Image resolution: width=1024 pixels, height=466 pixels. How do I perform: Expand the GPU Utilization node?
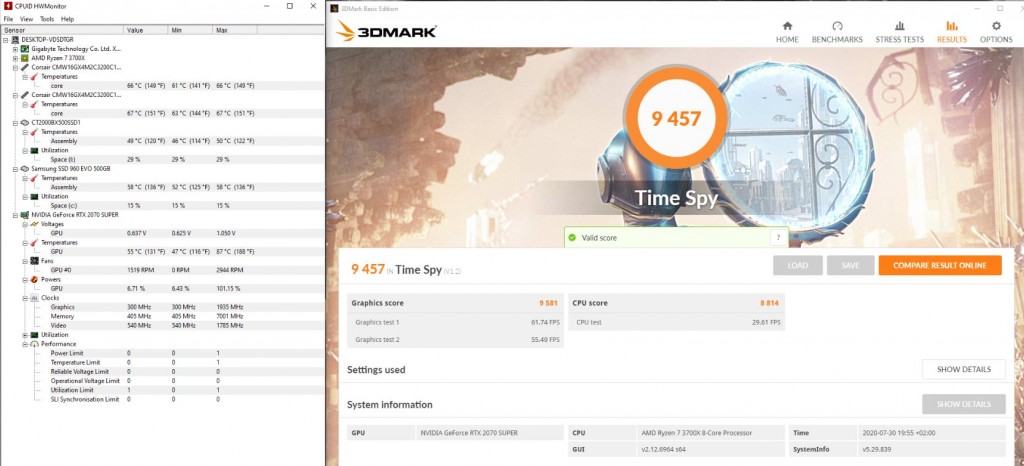(25, 334)
